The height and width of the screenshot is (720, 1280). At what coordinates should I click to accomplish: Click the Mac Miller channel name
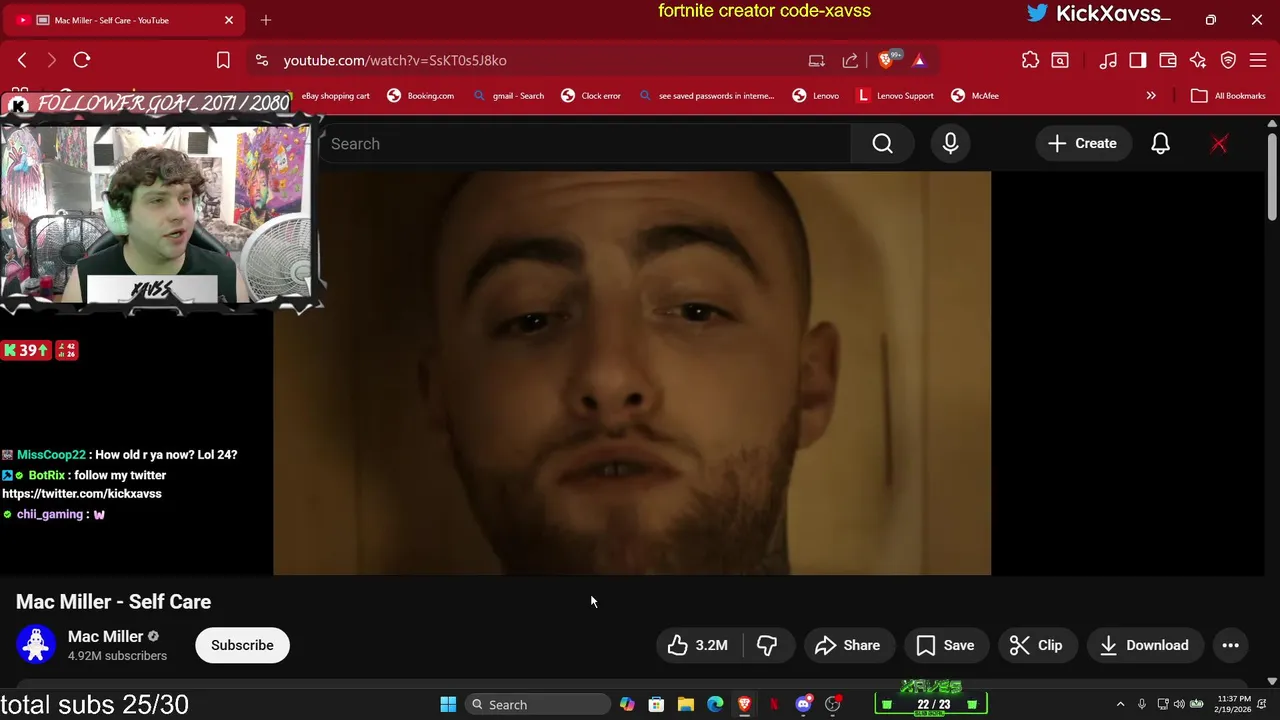105,636
